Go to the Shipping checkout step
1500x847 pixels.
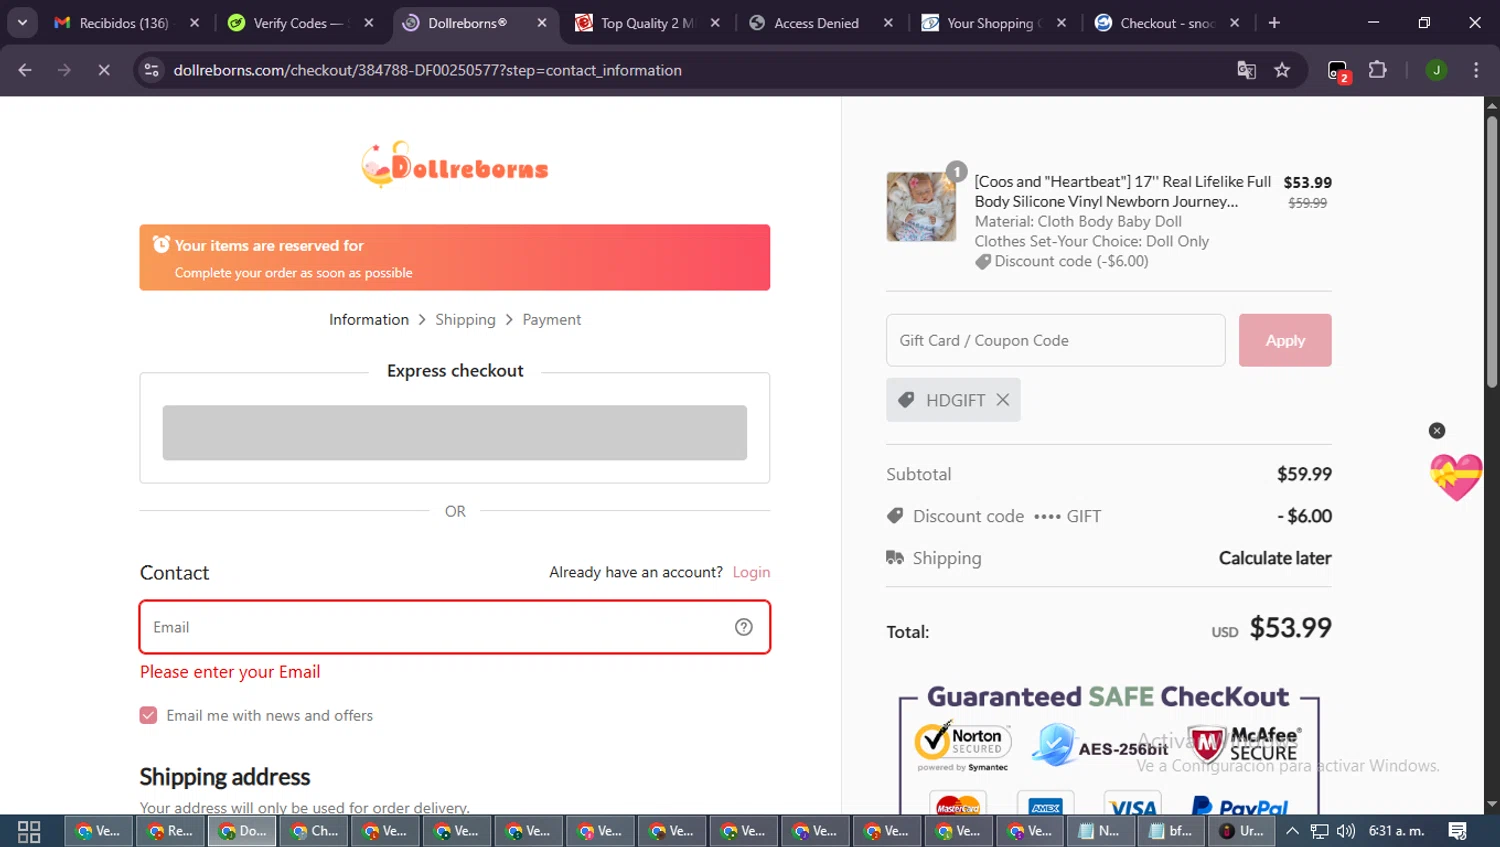(x=465, y=320)
